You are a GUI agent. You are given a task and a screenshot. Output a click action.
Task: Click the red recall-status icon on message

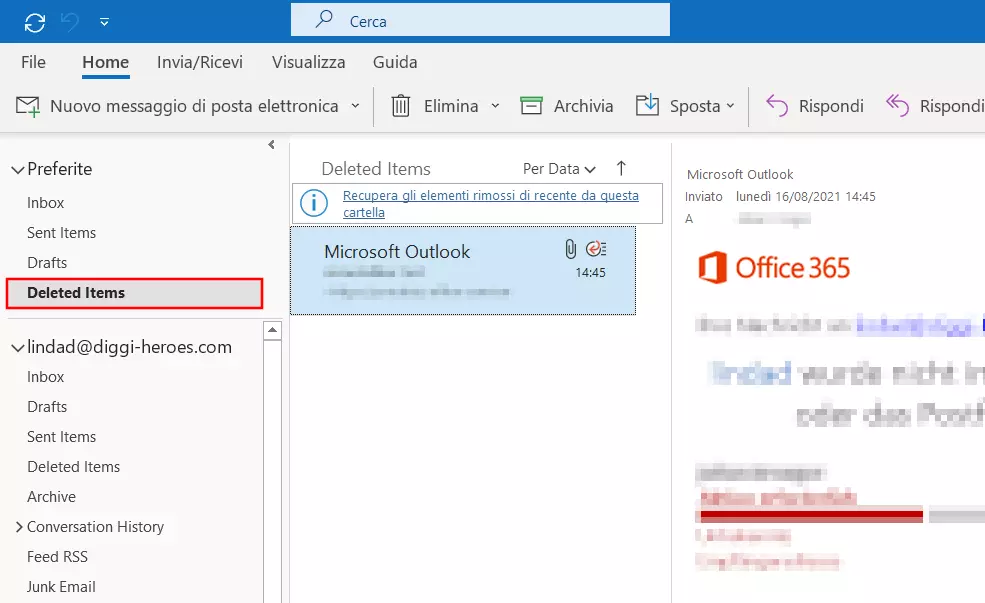point(596,249)
